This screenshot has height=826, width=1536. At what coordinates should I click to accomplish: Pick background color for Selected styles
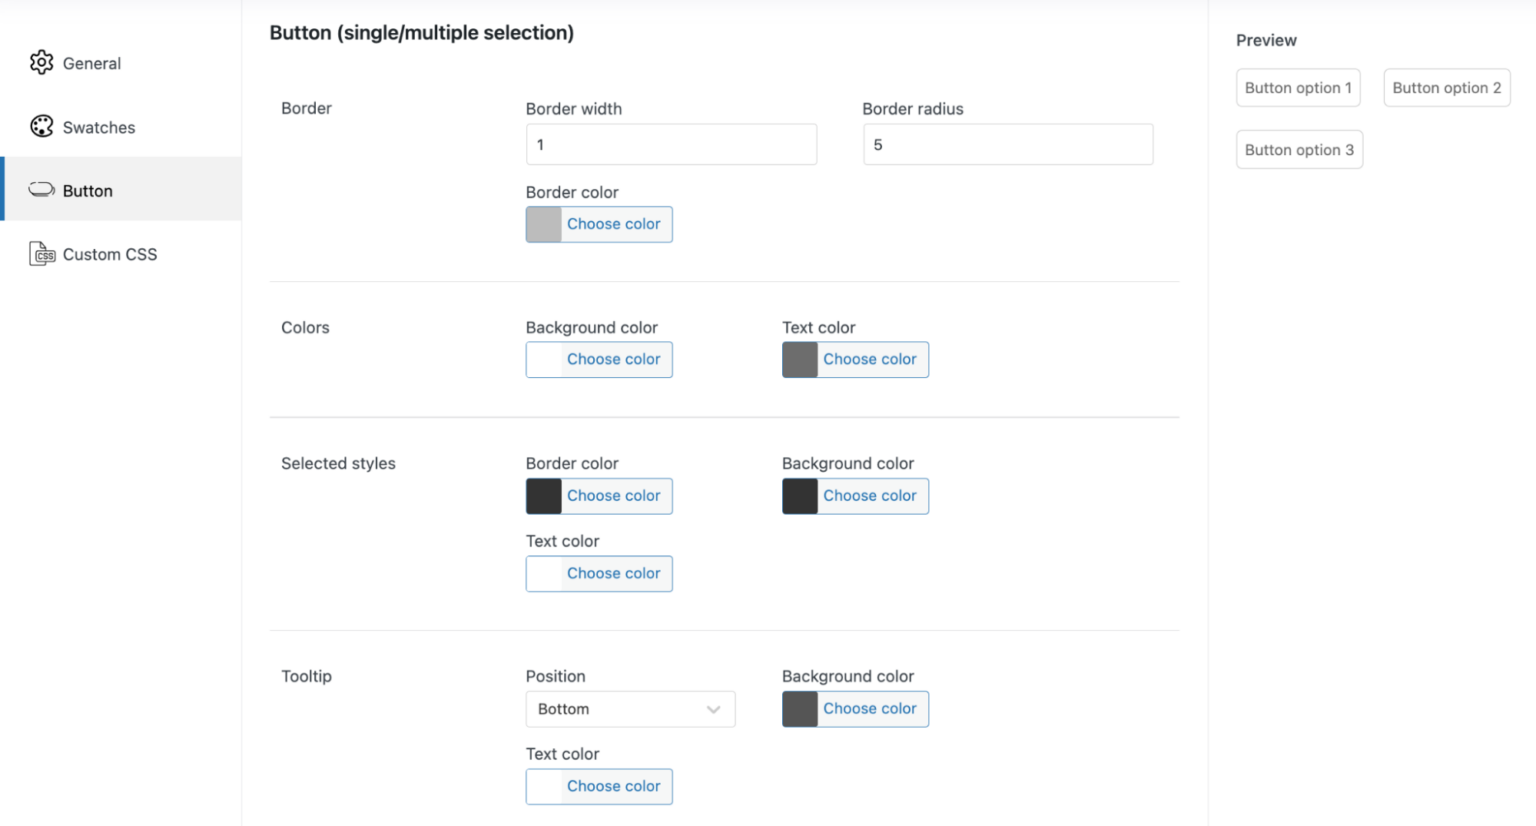[x=869, y=496]
